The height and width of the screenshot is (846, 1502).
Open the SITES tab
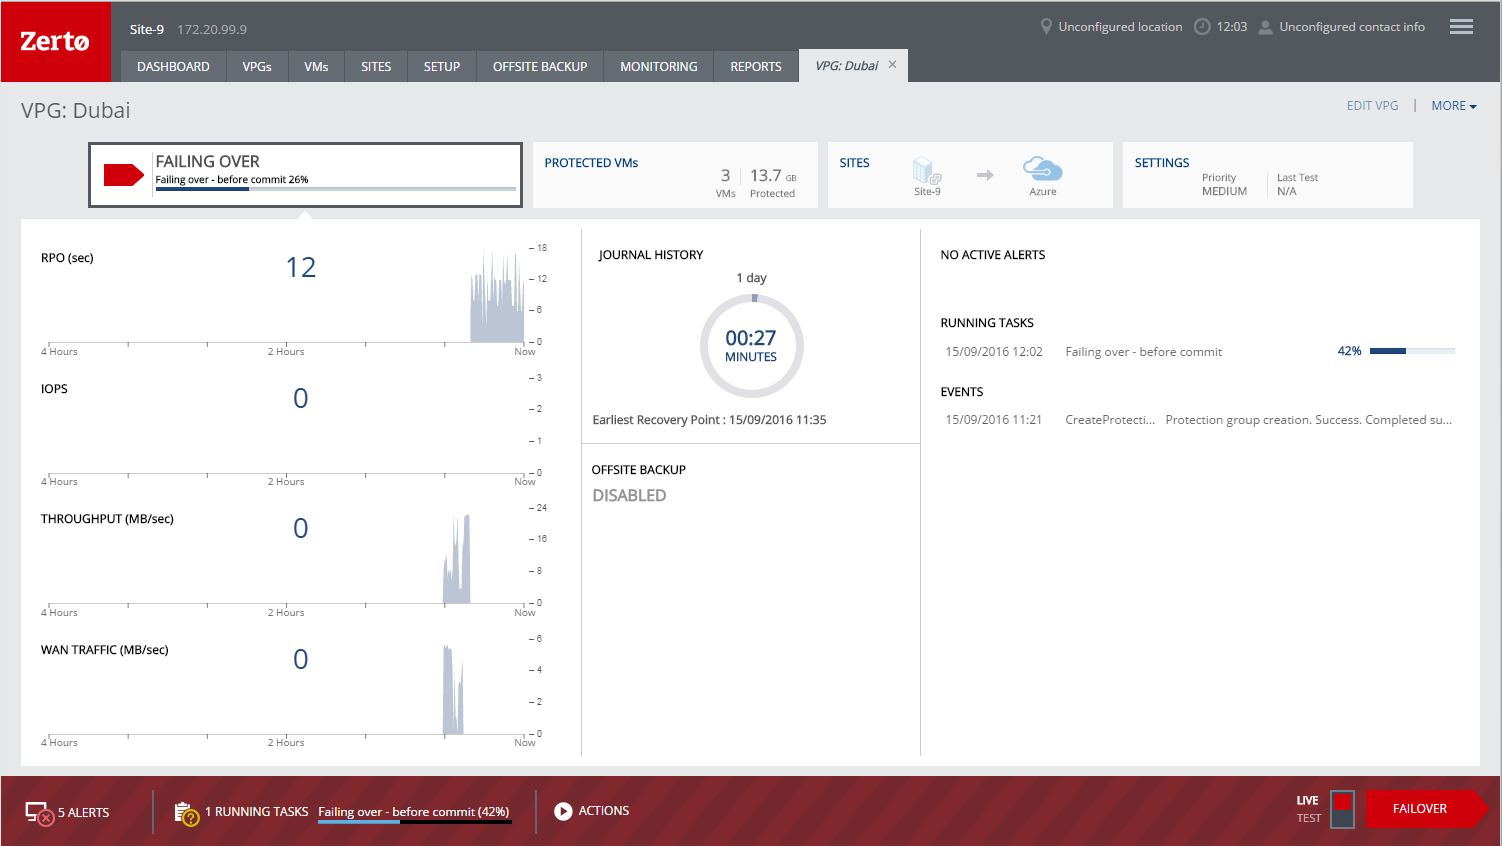tap(376, 66)
